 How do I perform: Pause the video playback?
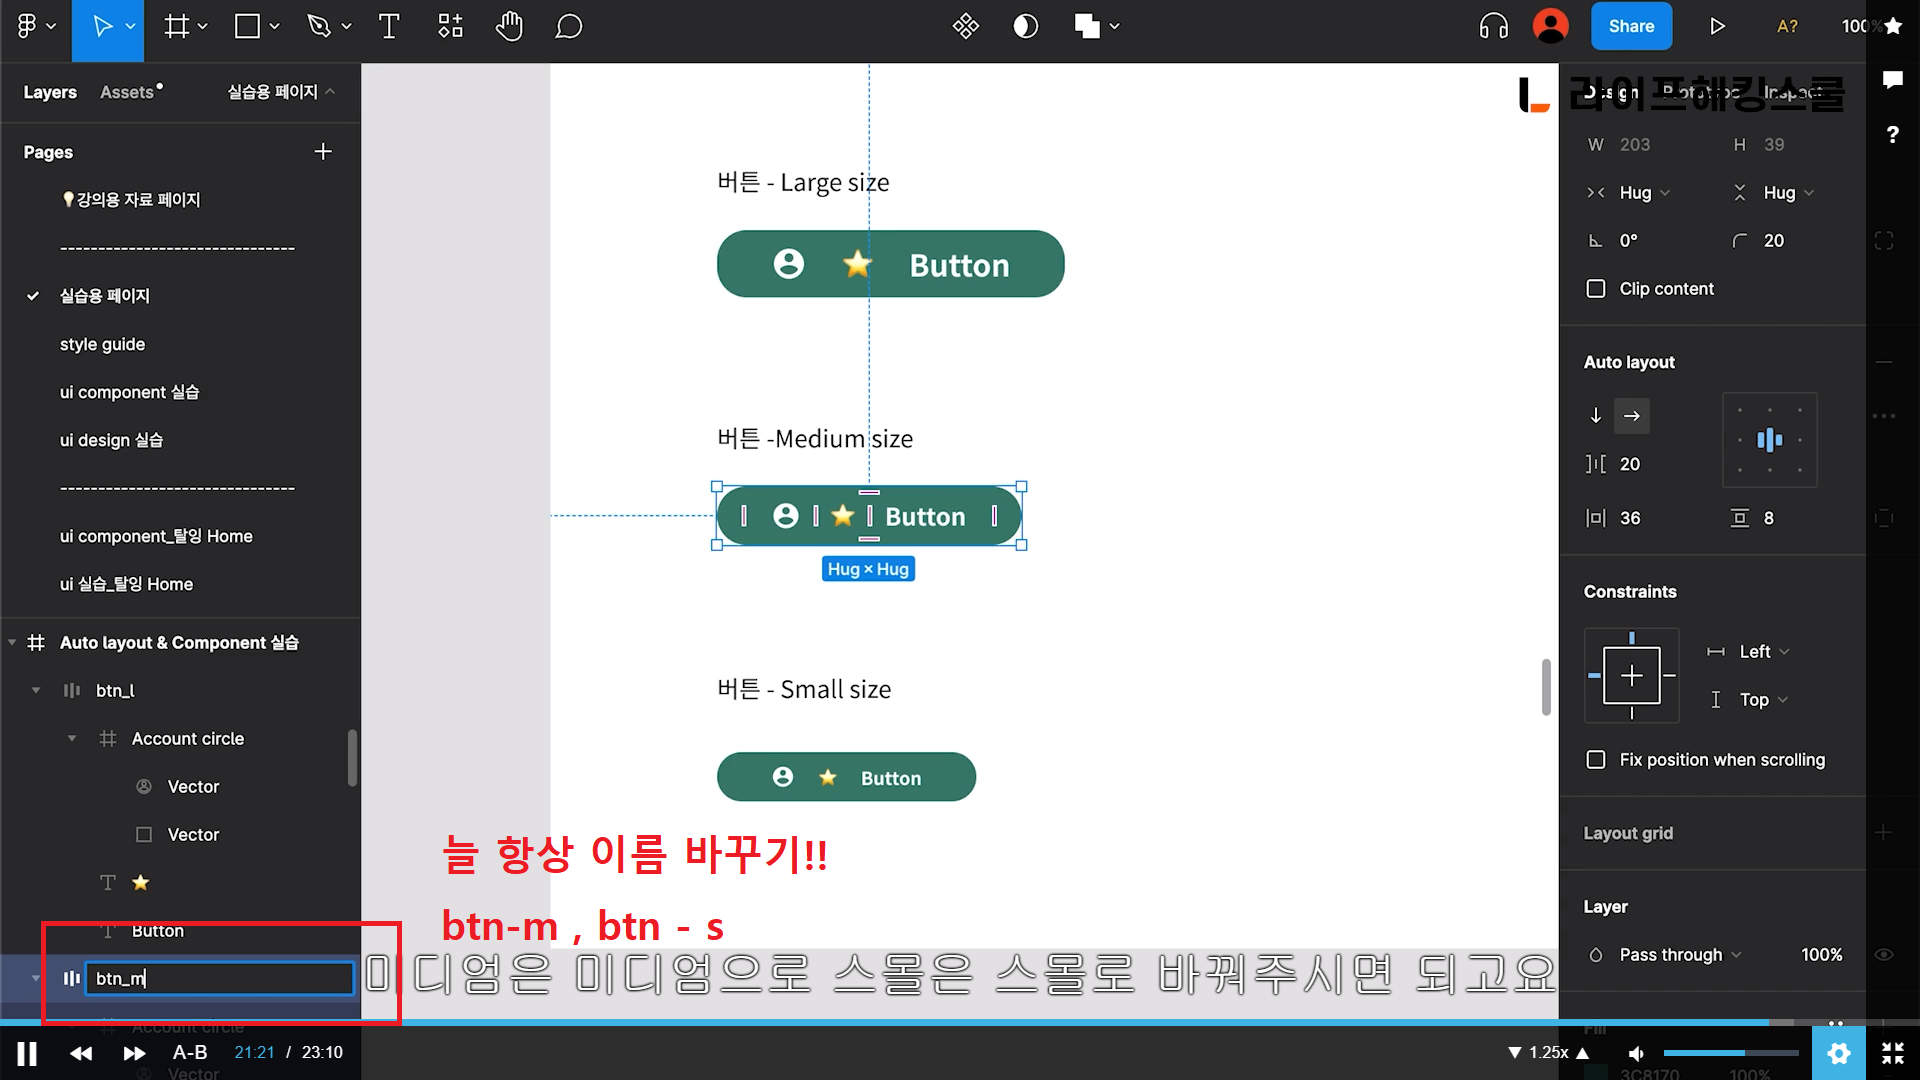tap(27, 1053)
